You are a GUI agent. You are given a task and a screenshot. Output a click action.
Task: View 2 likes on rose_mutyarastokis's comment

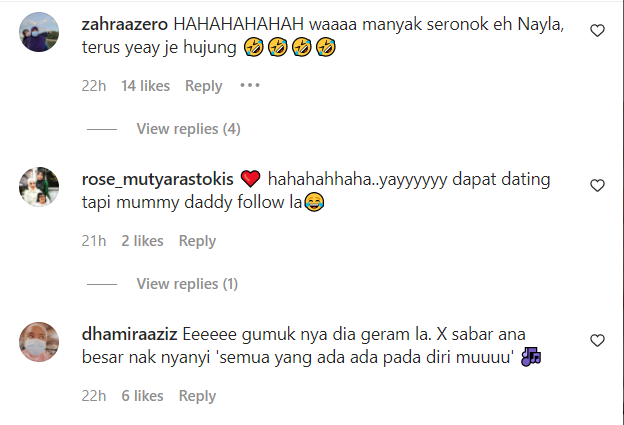click(142, 241)
